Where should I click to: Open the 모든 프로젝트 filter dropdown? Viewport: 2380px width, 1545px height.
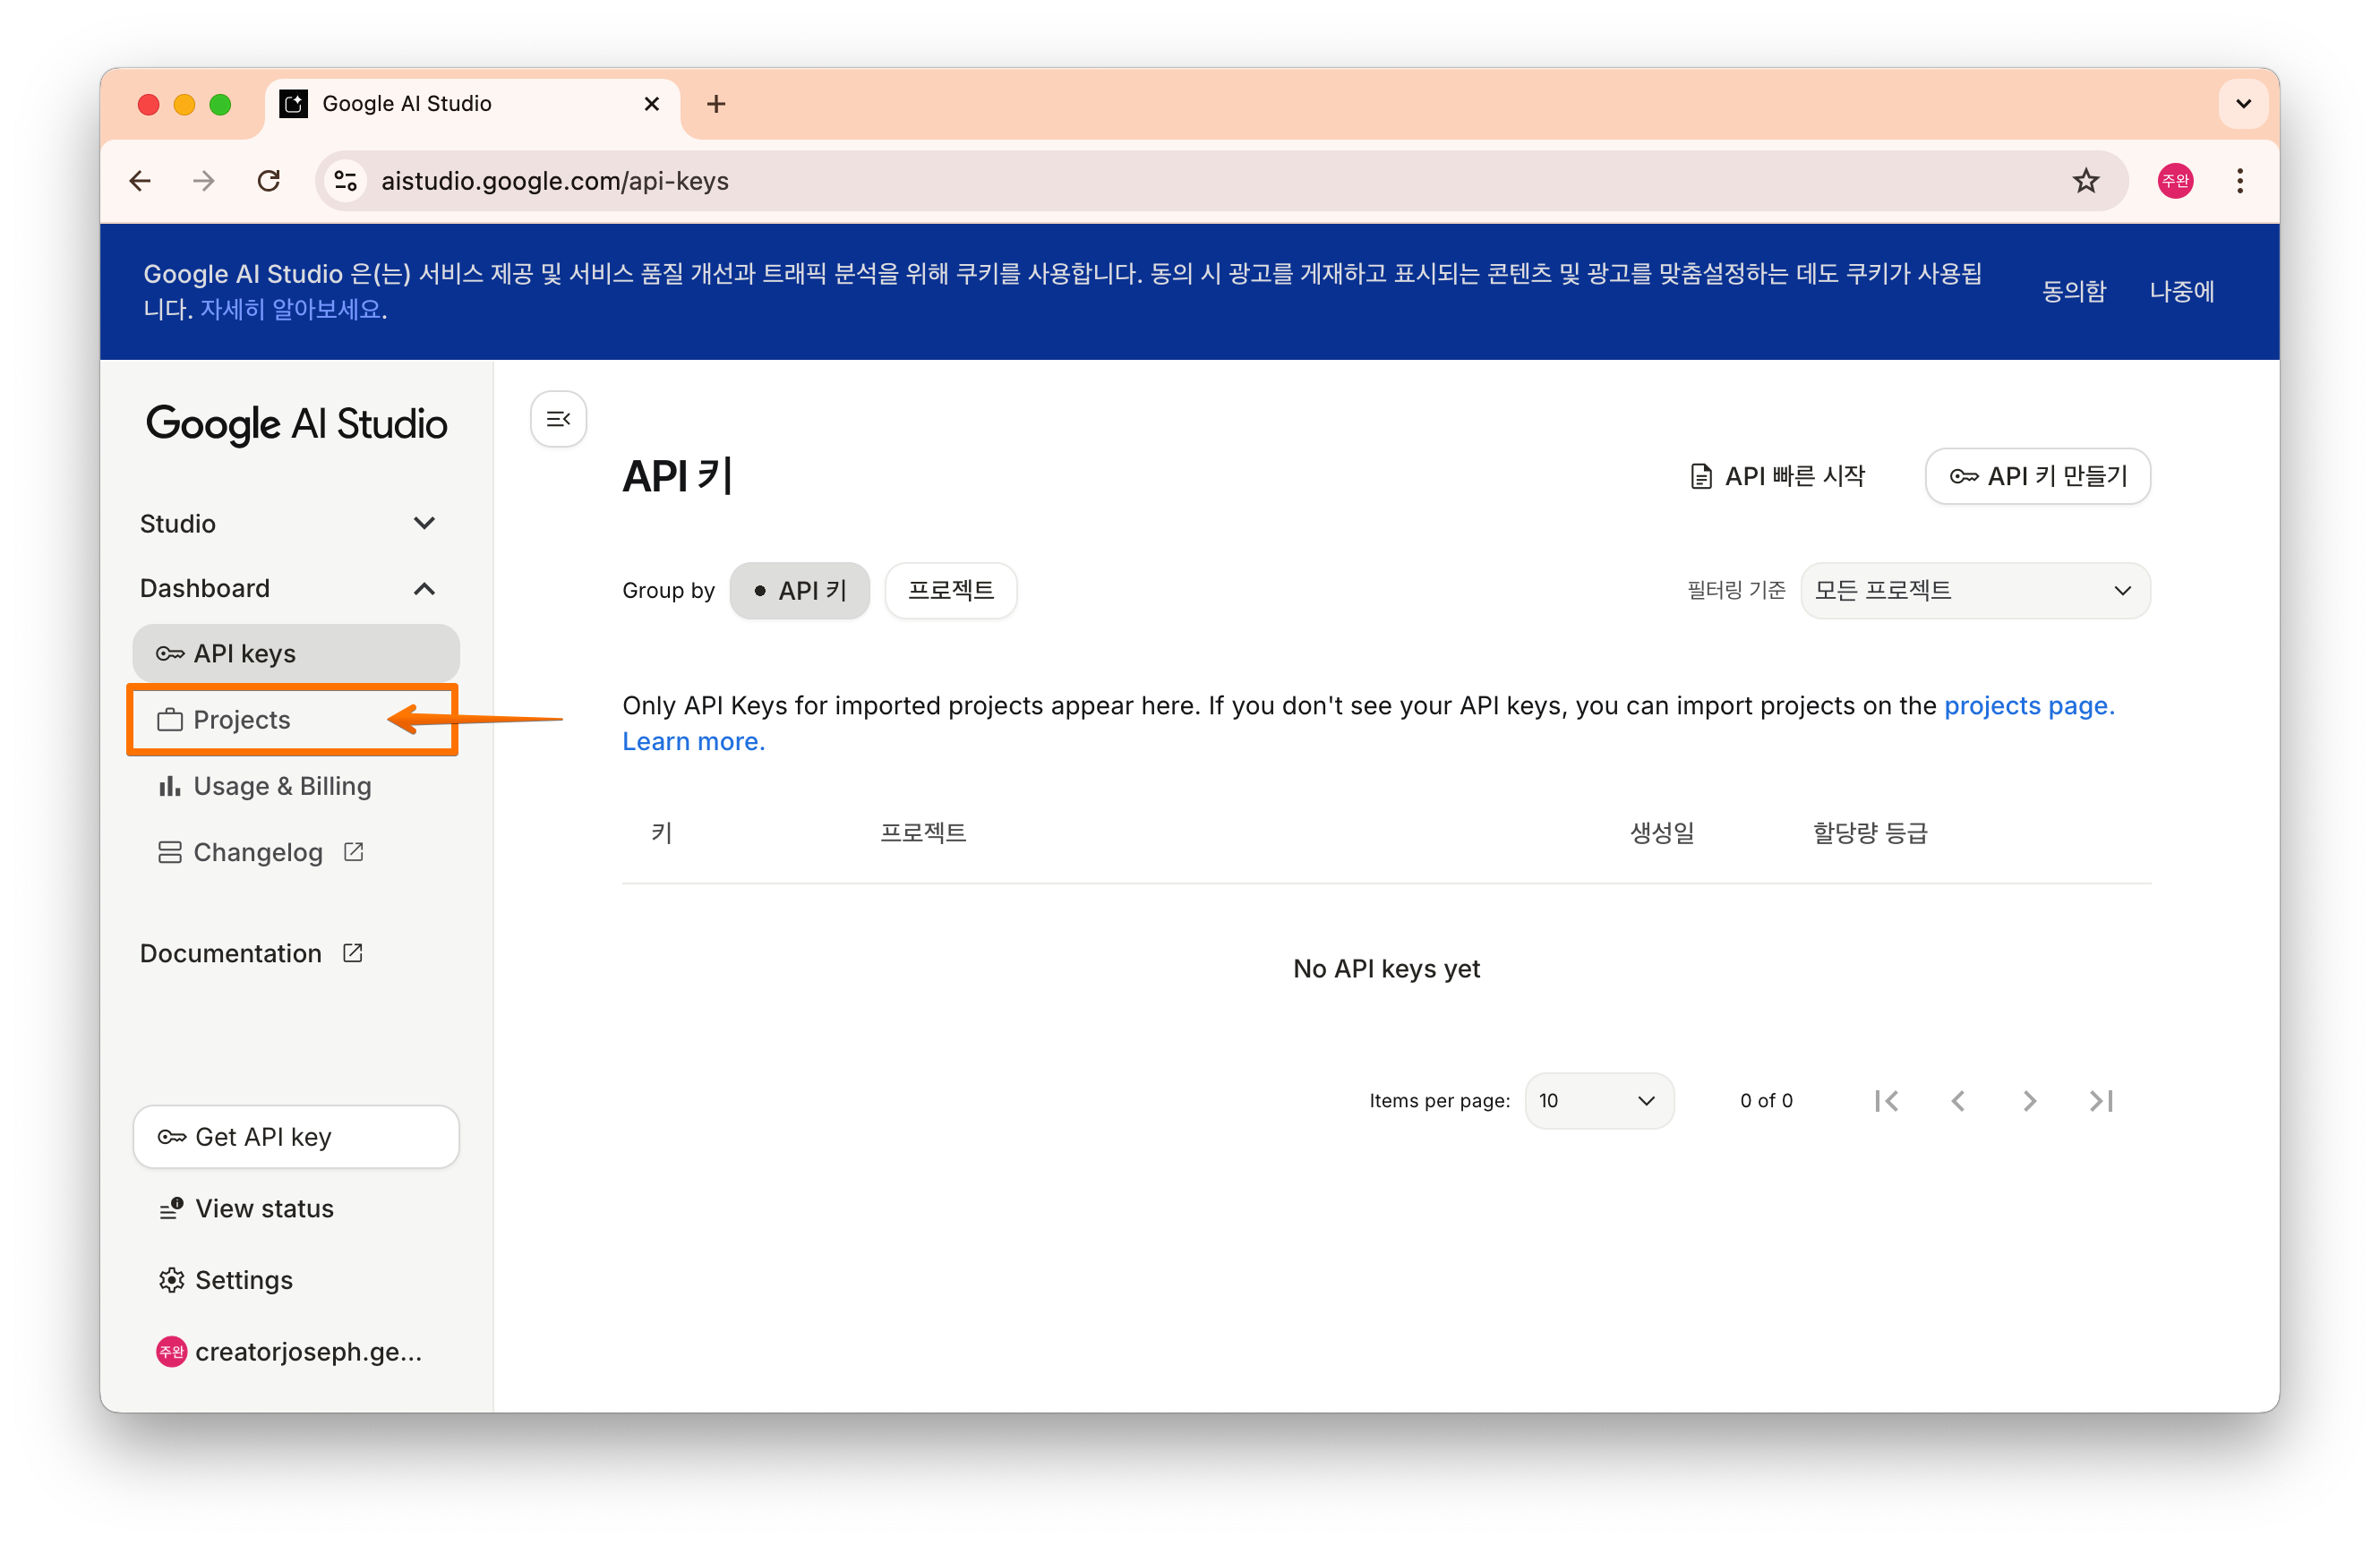[x=1974, y=590]
